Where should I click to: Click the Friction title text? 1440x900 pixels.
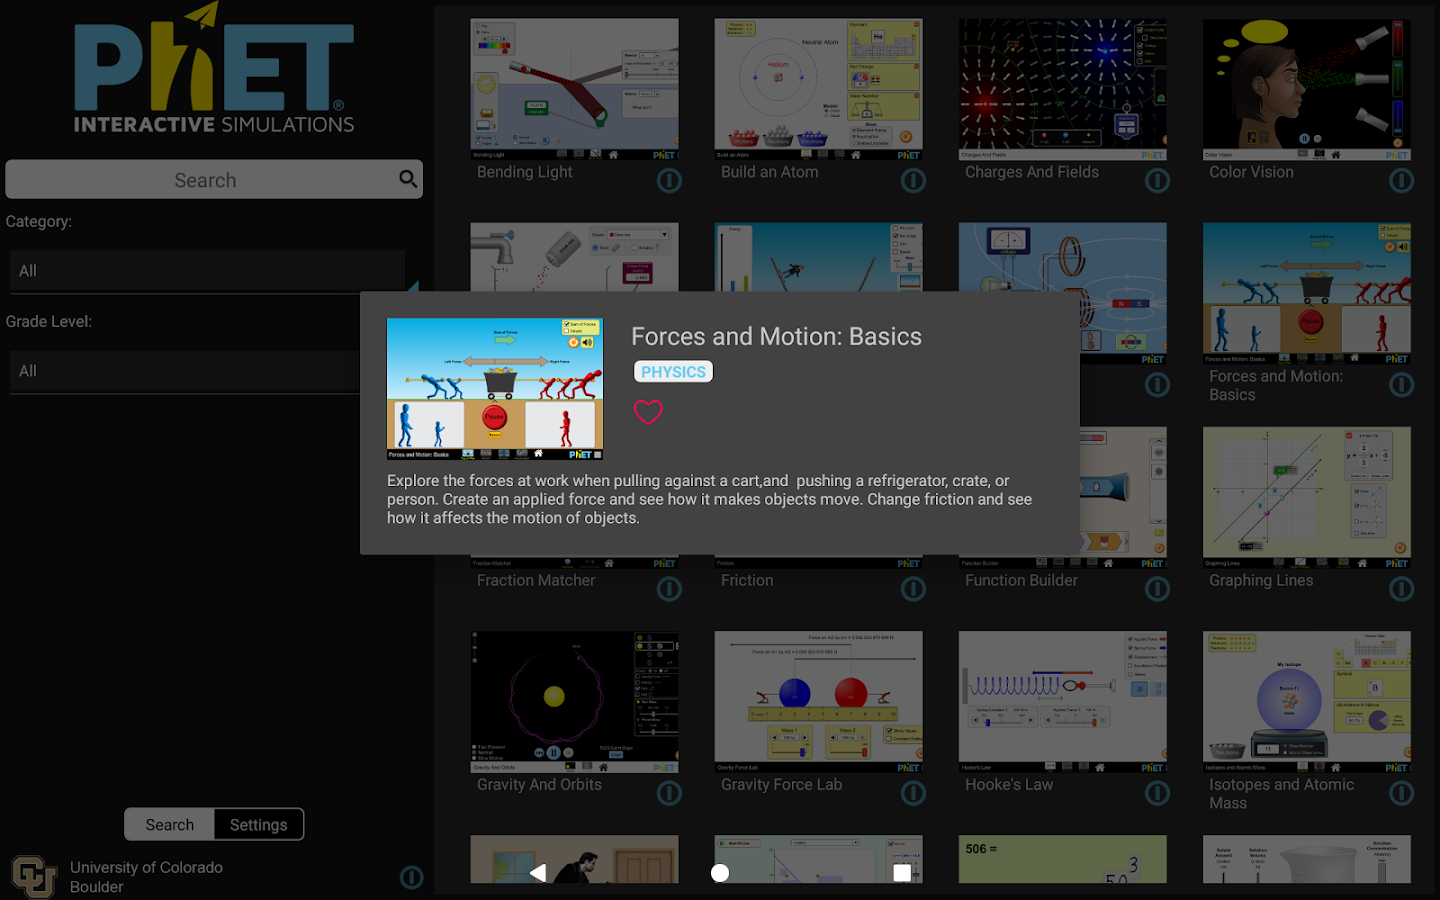click(x=747, y=580)
